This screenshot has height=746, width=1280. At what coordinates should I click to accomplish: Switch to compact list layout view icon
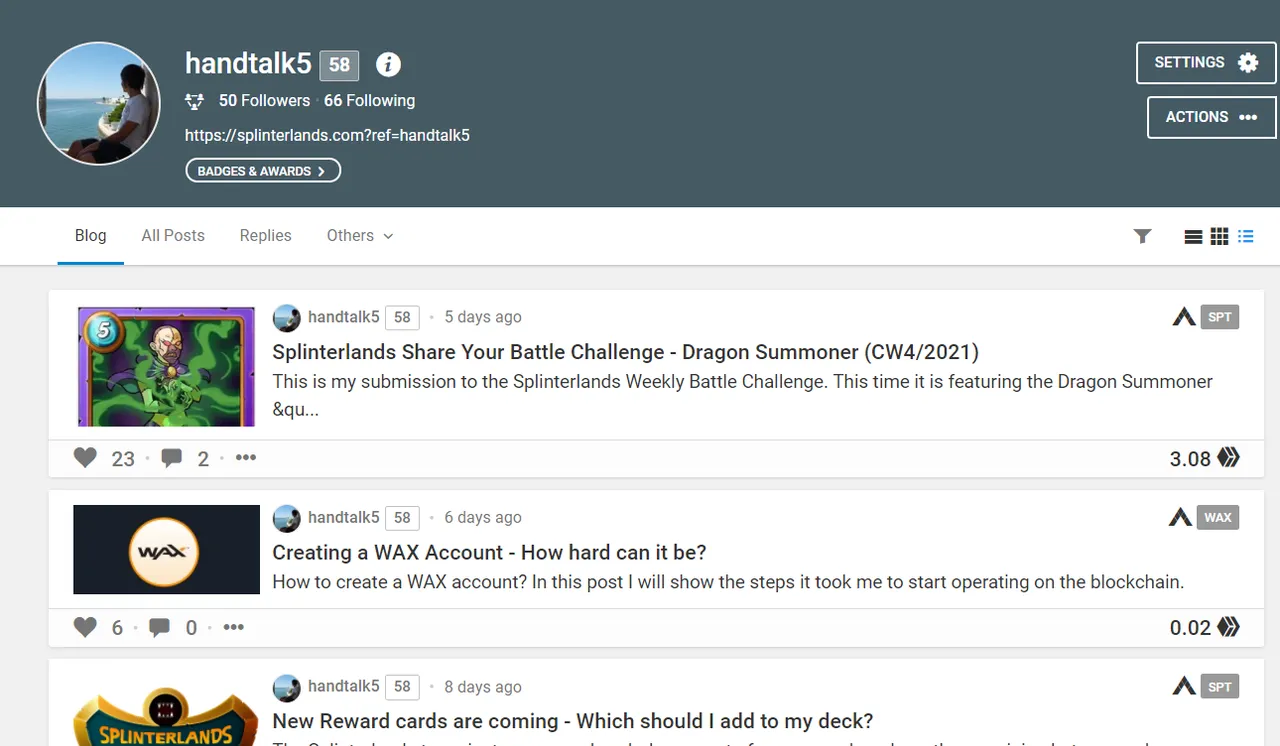(1245, 237)
